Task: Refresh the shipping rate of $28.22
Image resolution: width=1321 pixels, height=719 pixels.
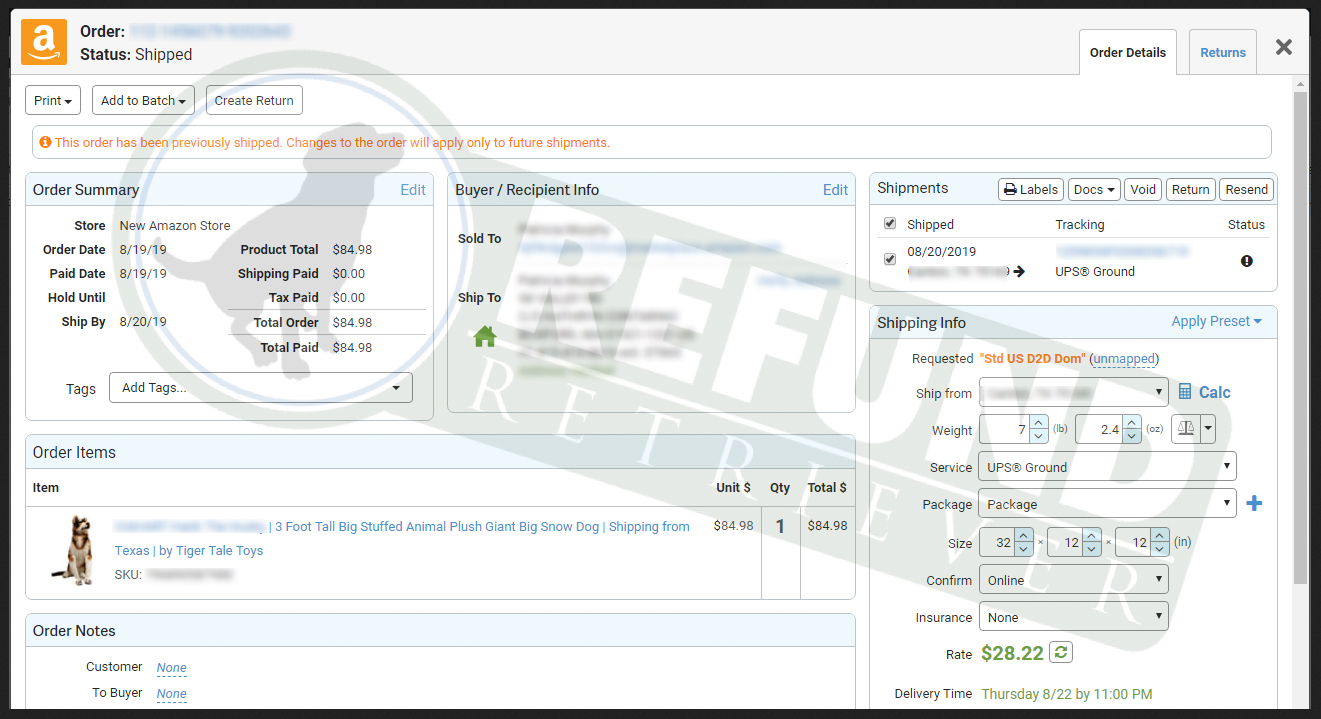Action: tap(1062, 653)
